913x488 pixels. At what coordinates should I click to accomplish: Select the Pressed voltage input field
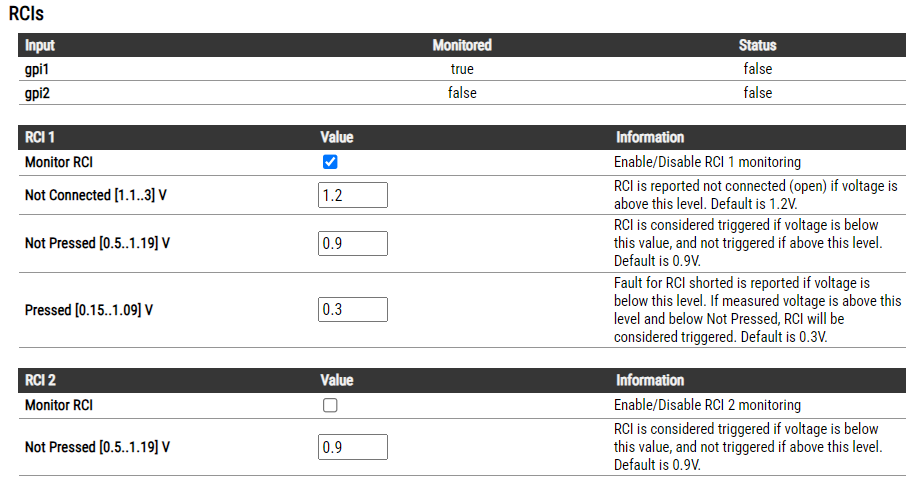pos(352,309)
